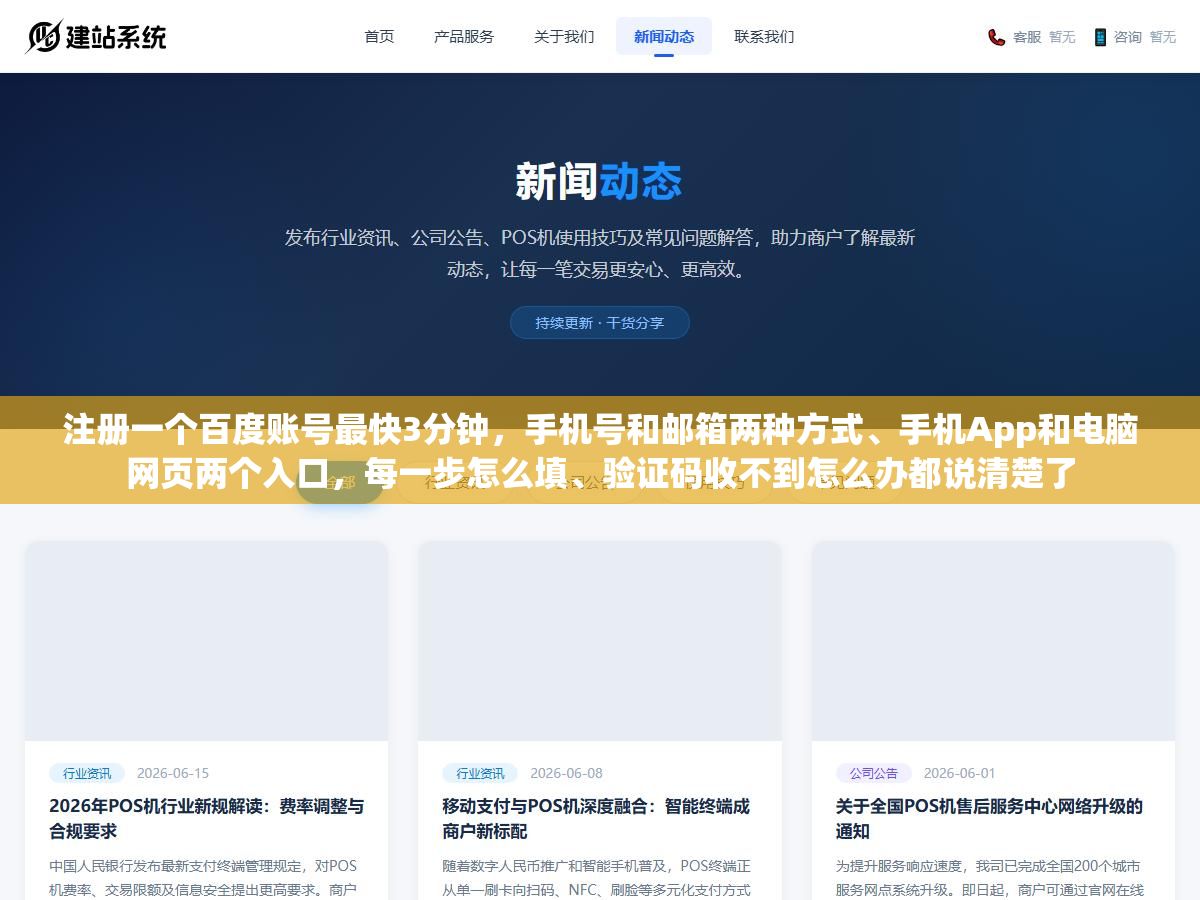Click the 建站系统 logo icon
This screenshot has width=1200, height=900.
point(44,37)
